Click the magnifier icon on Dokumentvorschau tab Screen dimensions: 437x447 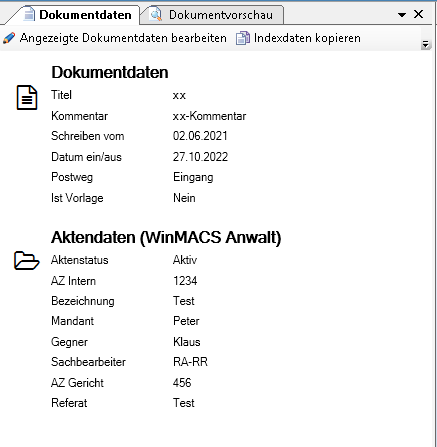tap(156, 15)
